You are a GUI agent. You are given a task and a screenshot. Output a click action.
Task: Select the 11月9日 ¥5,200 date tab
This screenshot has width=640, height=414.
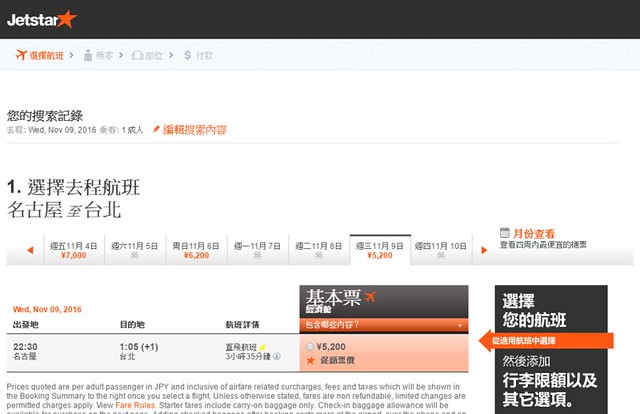point(380,250)
